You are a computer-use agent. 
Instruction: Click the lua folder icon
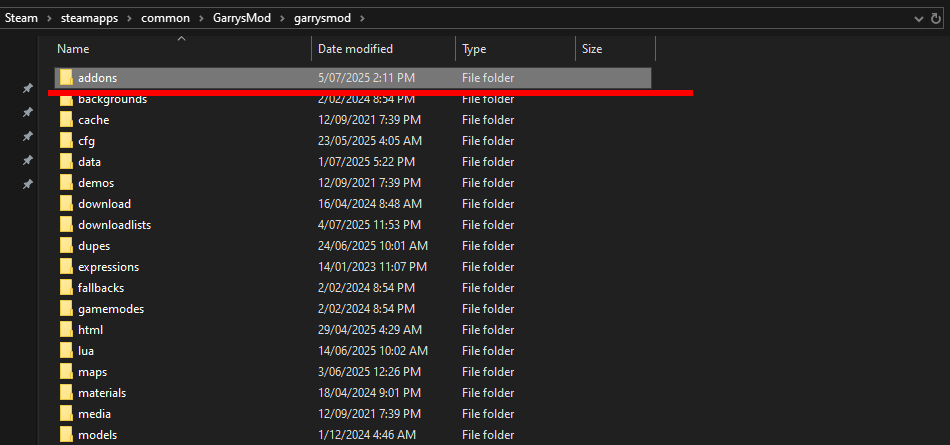66,351
